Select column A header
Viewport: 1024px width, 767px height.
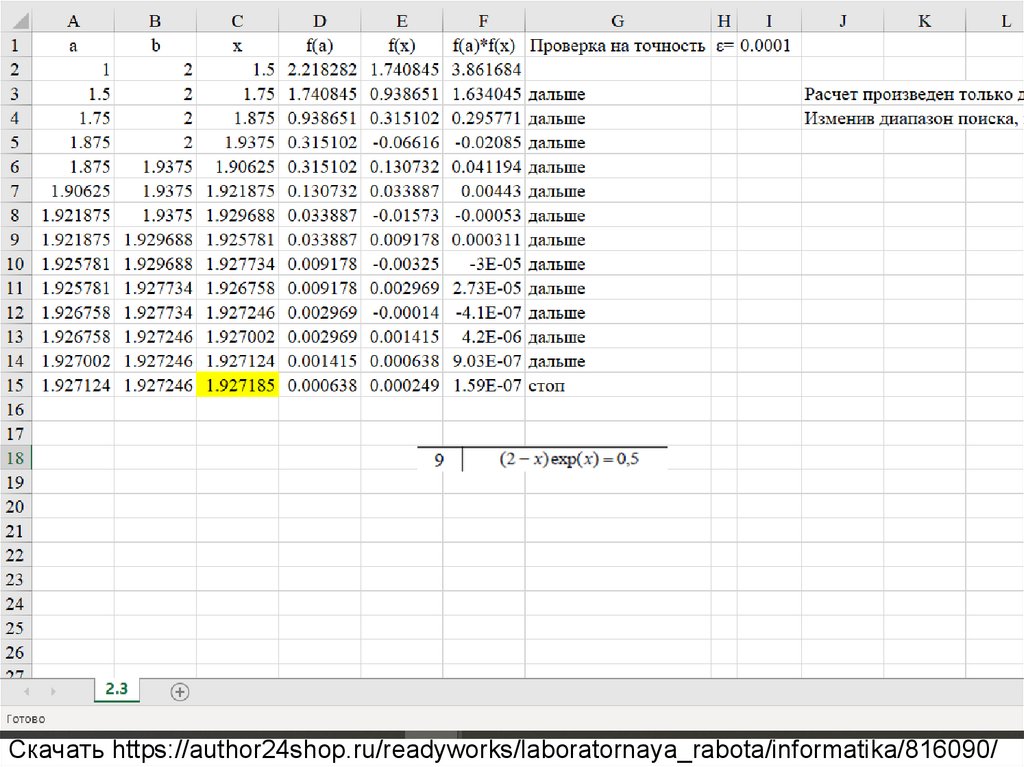73,21
